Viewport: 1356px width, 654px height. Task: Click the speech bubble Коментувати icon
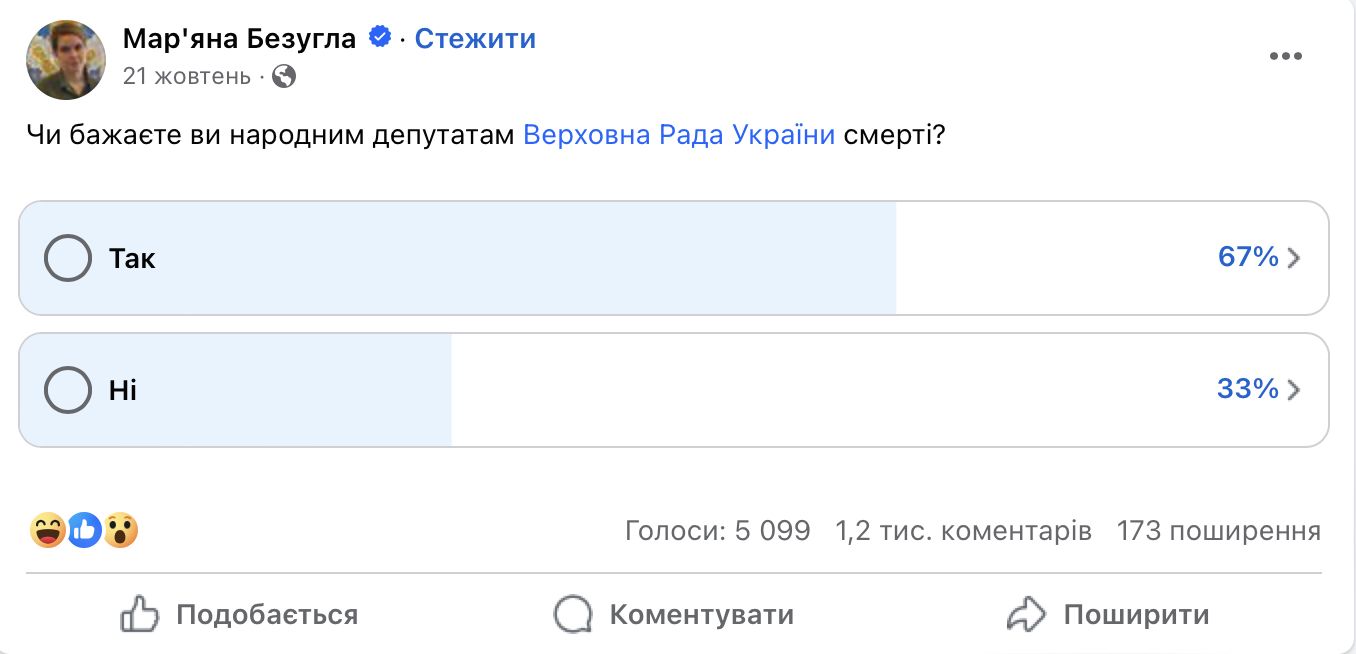pyautogui.click(x=573, y=614)
